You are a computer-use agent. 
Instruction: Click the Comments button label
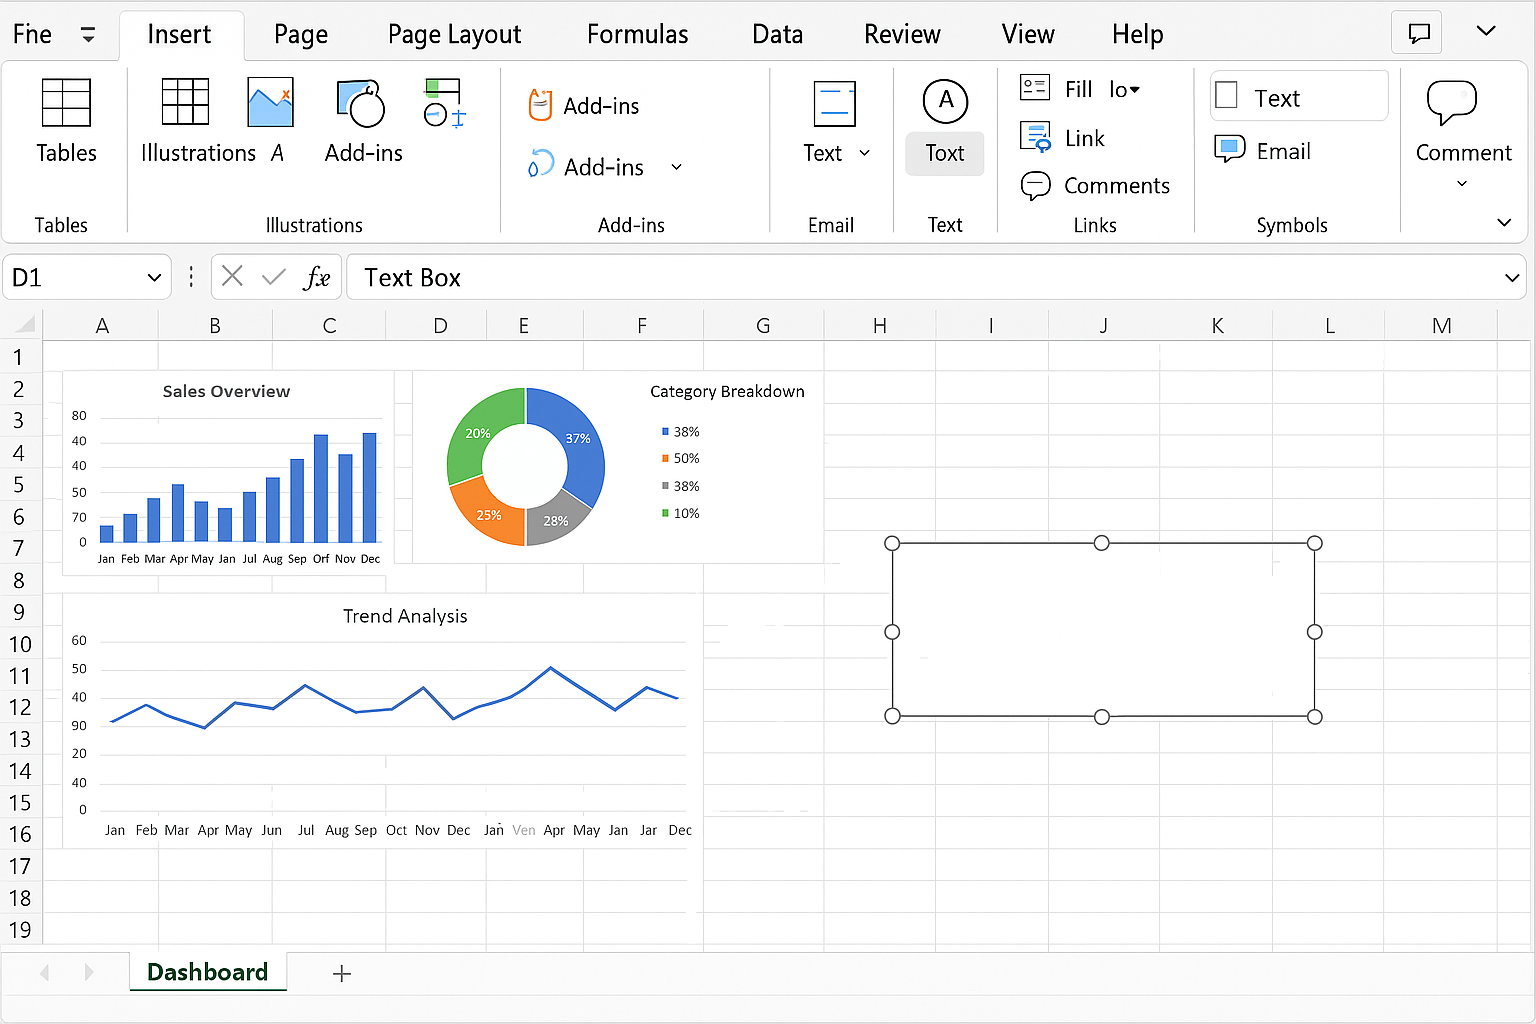(x=1117, y=186)
